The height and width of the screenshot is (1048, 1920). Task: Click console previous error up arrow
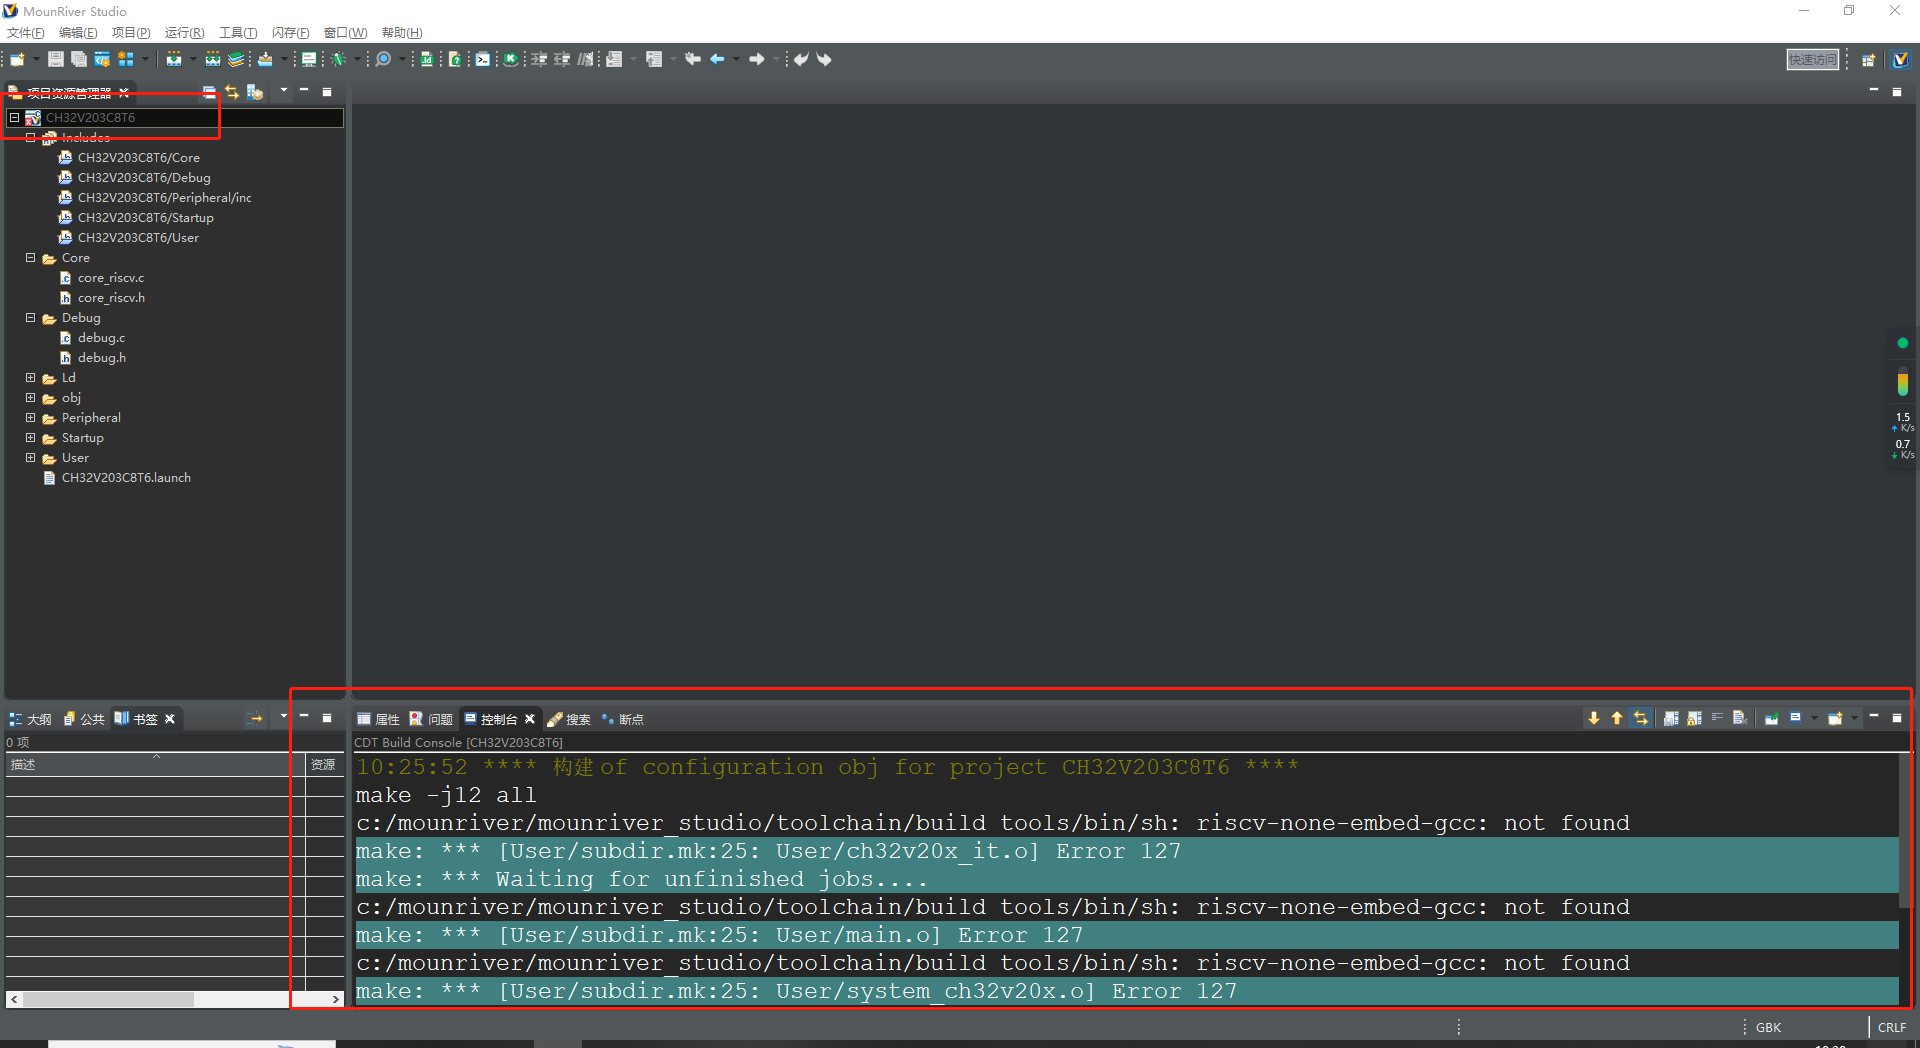tap(1617, 718)
